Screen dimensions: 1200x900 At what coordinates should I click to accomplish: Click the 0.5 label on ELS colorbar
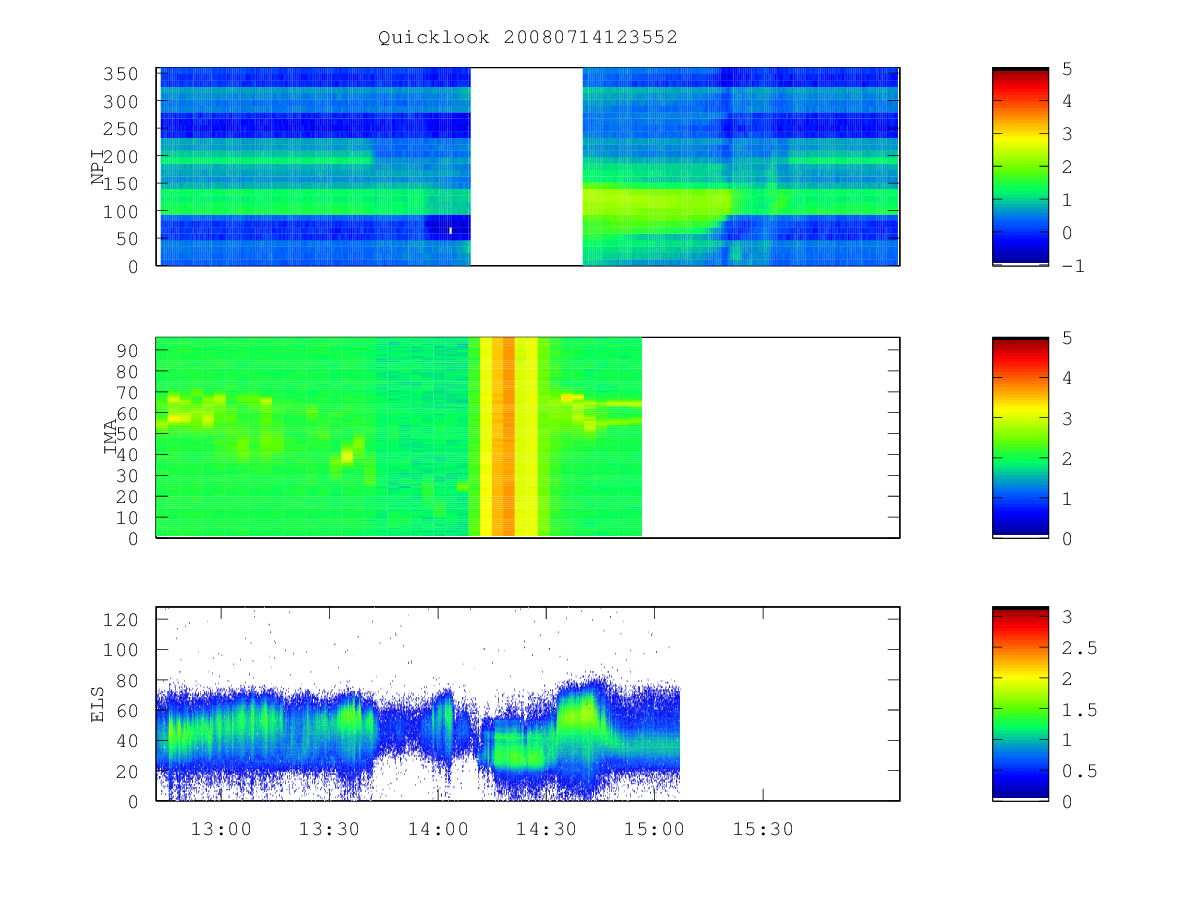coord(1078,771)
